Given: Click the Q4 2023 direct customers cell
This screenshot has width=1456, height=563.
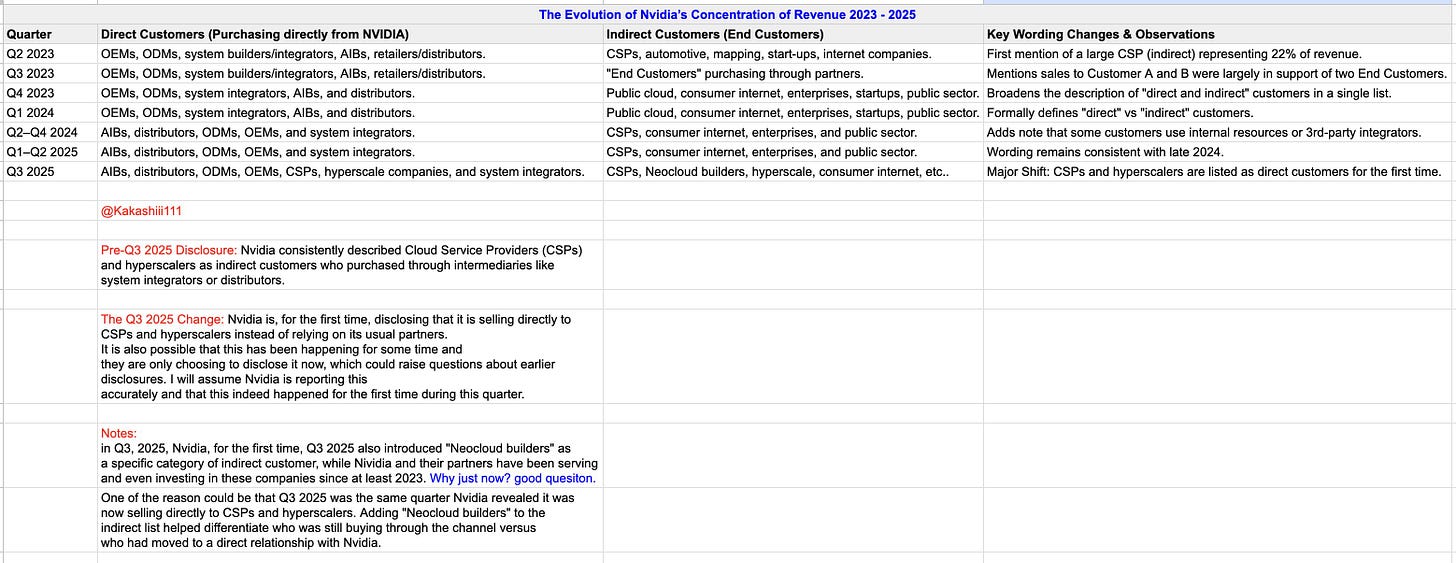Looking at the screenshot, I should coord(350,93).
